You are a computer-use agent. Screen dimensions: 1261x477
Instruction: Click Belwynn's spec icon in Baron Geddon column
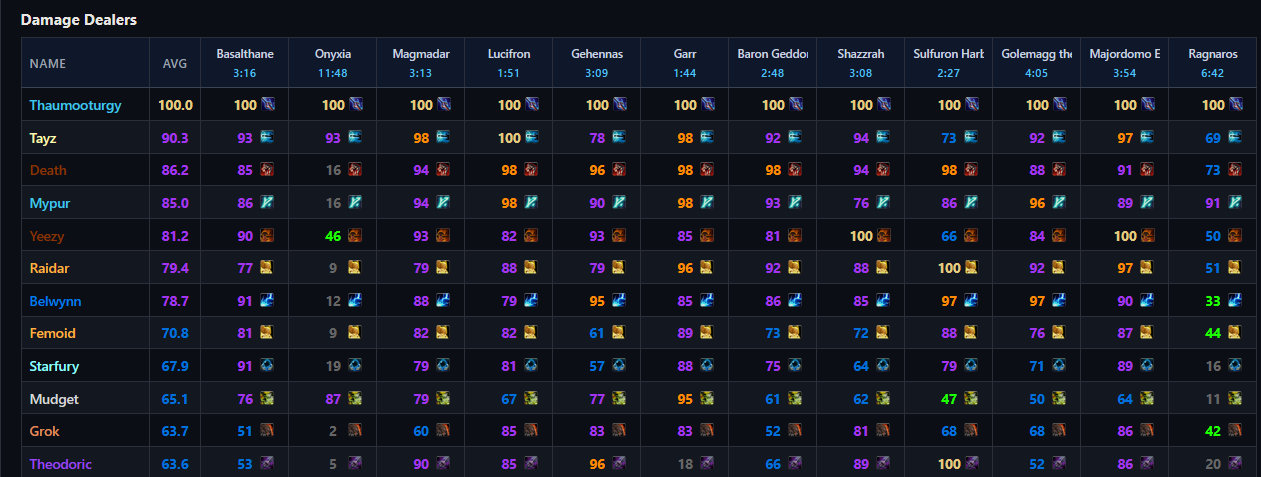pos(795,301)
